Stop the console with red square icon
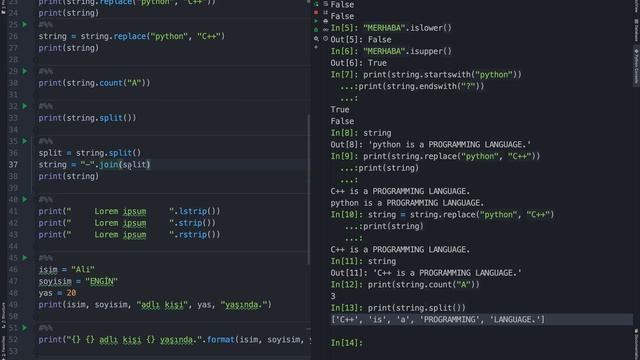Viewport: 640px width, 360px height. (x=316, y=13)
